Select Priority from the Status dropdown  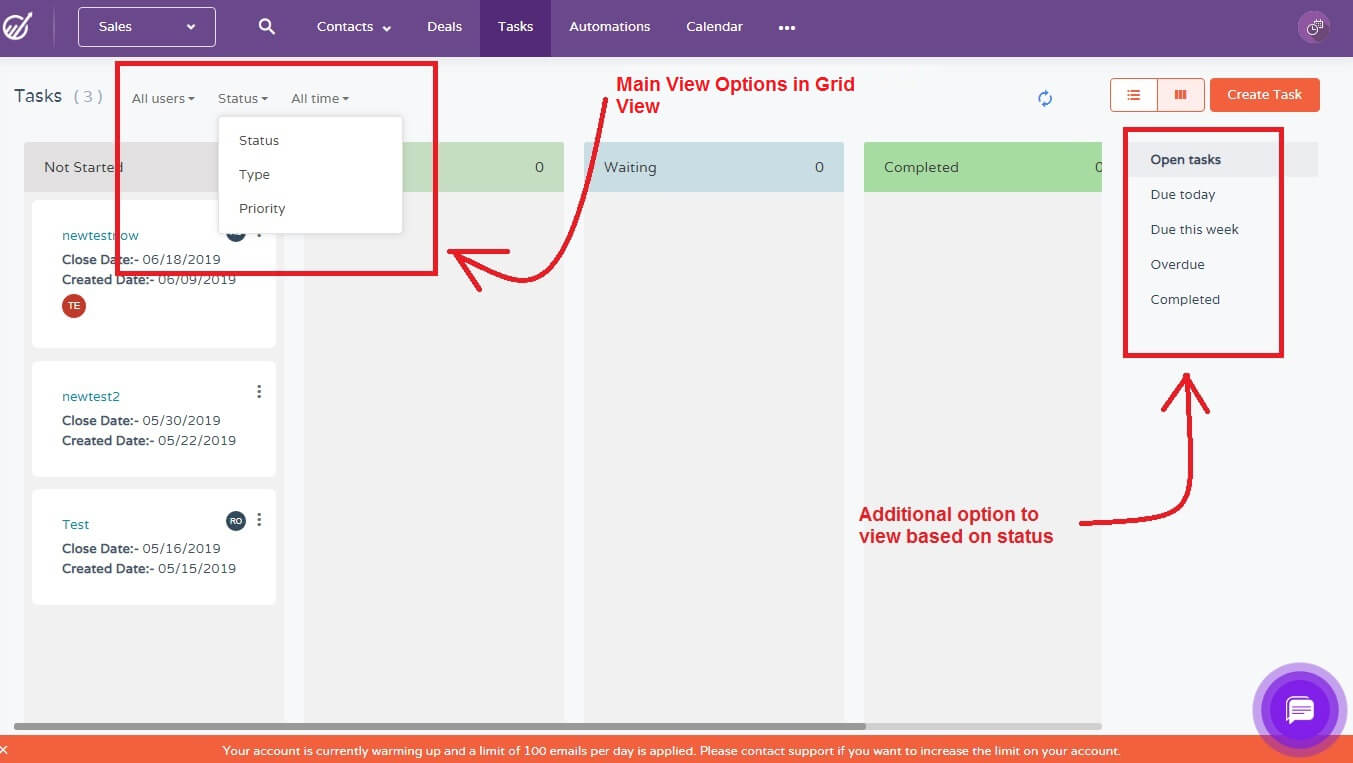(262, 208)
